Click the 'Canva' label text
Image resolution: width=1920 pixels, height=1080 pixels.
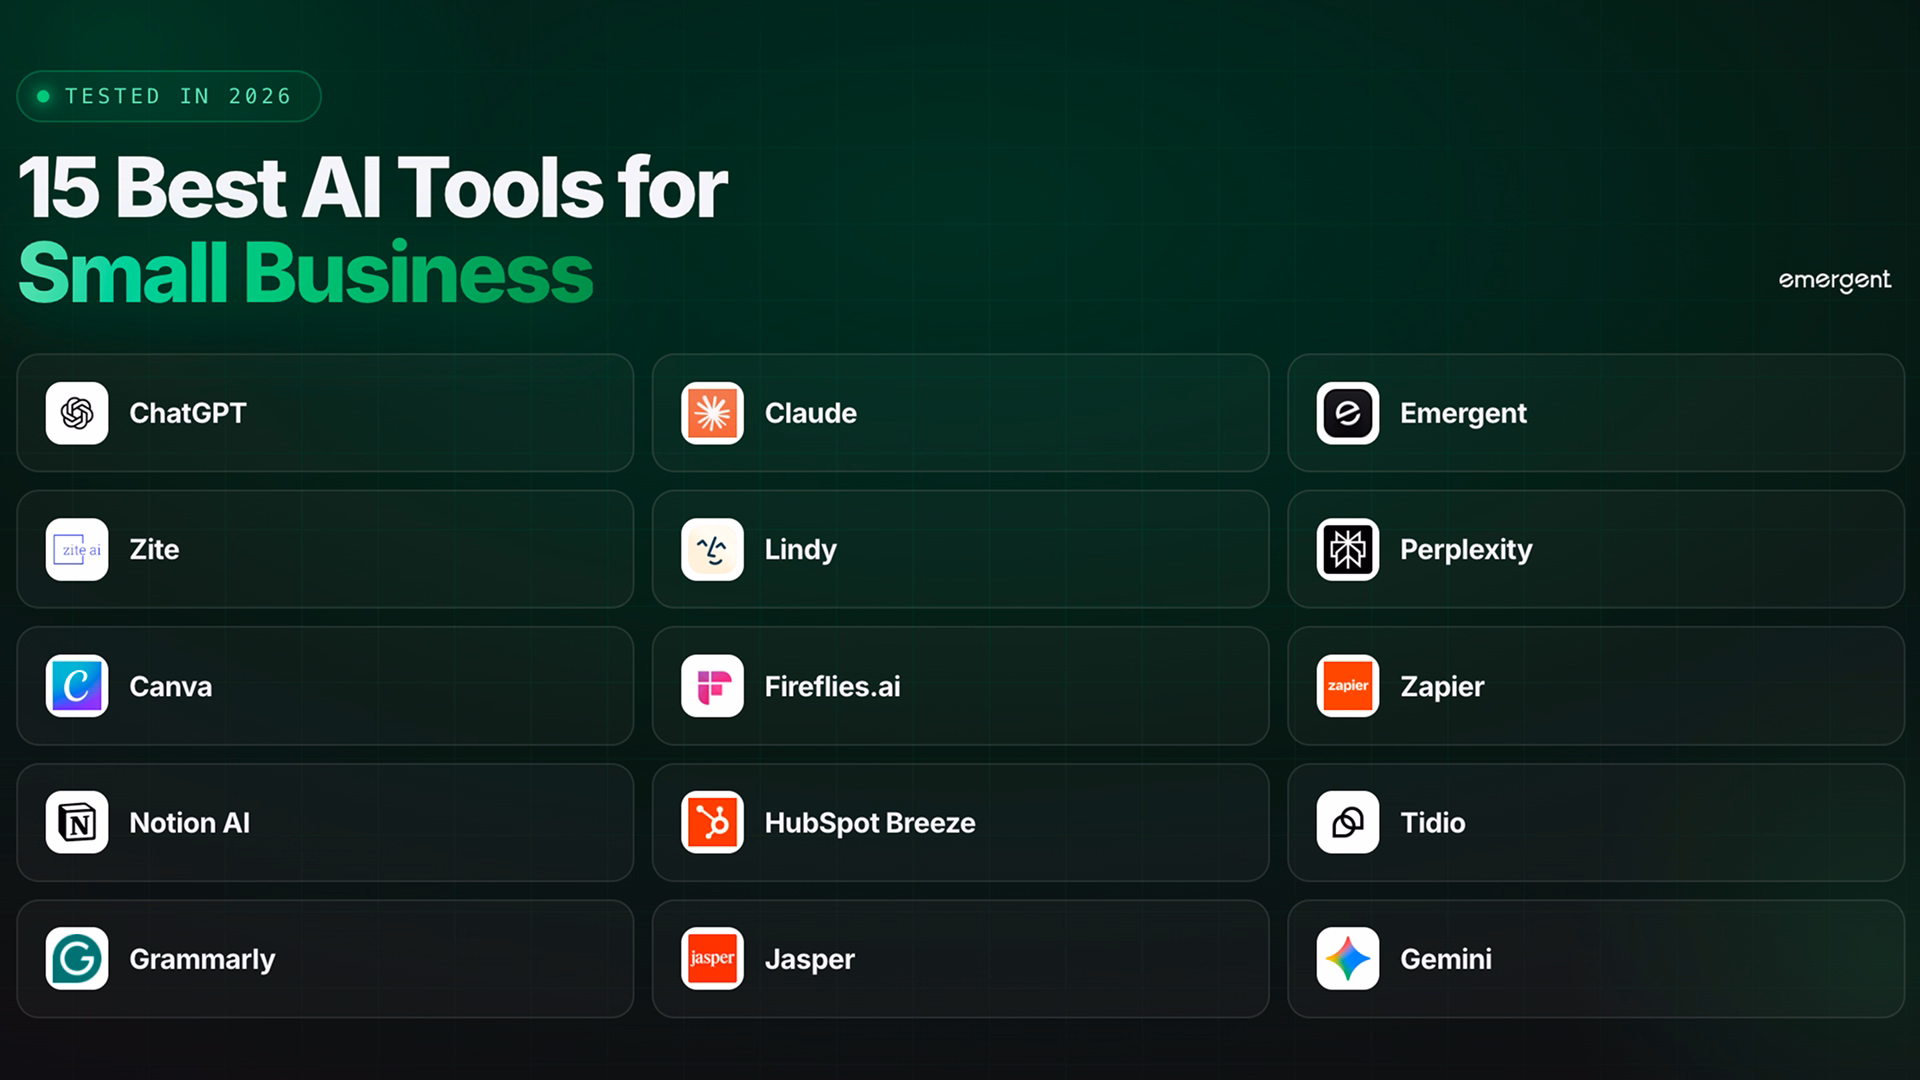click(x=171, y=686)
